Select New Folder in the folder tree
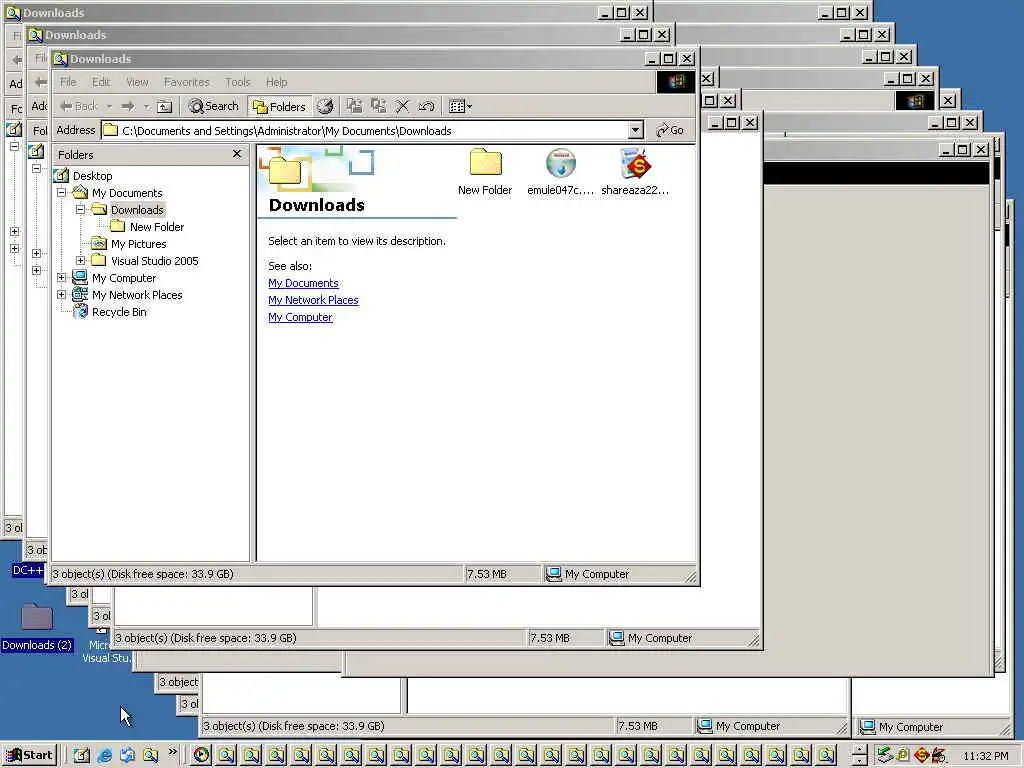The image size is (1024, 768). (157, 227)
